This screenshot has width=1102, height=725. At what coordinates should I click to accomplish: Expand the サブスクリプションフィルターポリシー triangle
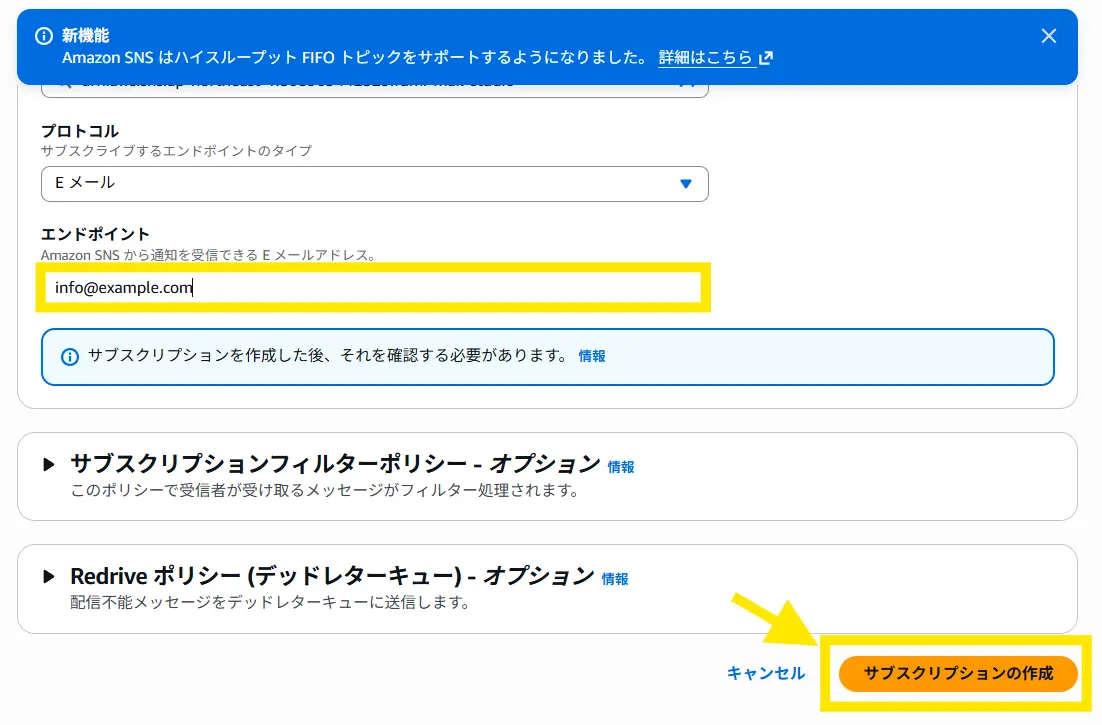[x=48, y=465]
